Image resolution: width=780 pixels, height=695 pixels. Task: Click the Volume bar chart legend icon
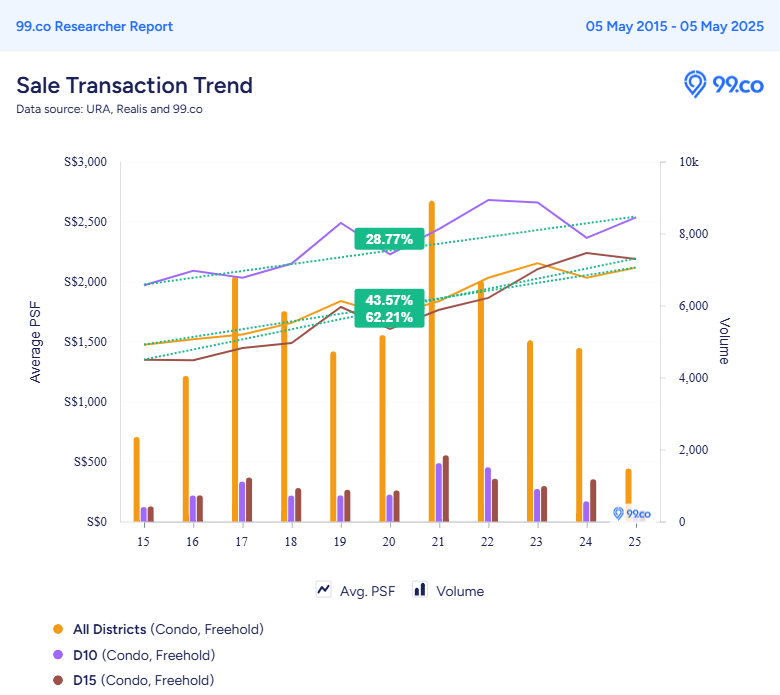(420, 590)
